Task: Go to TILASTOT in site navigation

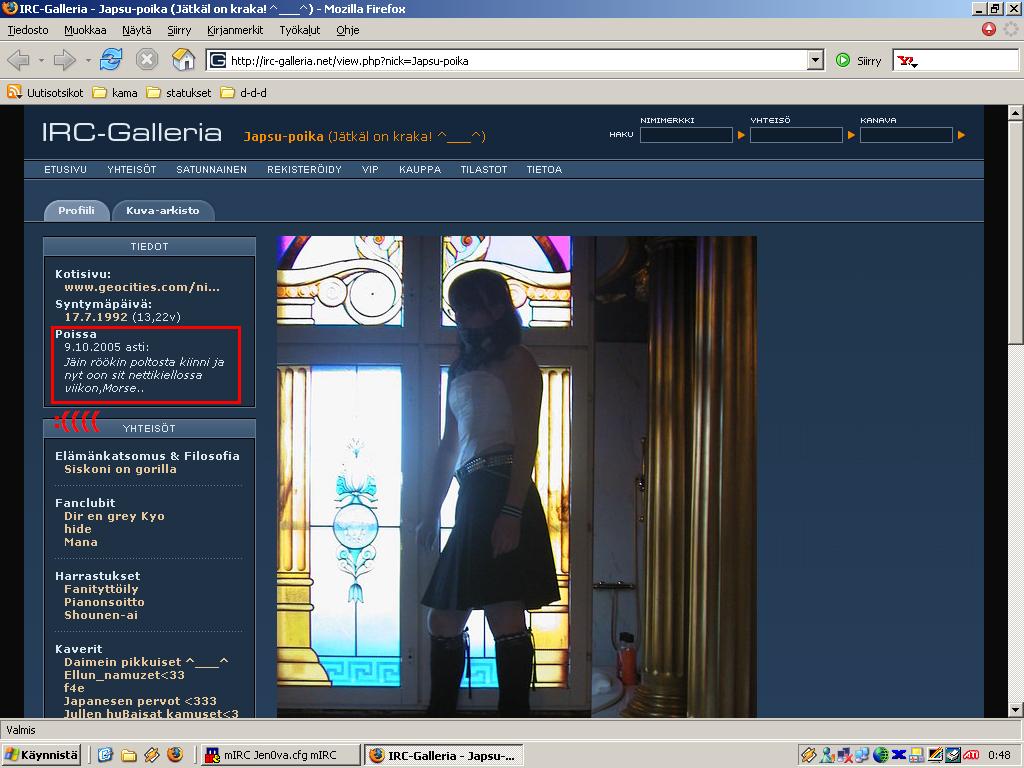Action: click(x=484, y=169)
